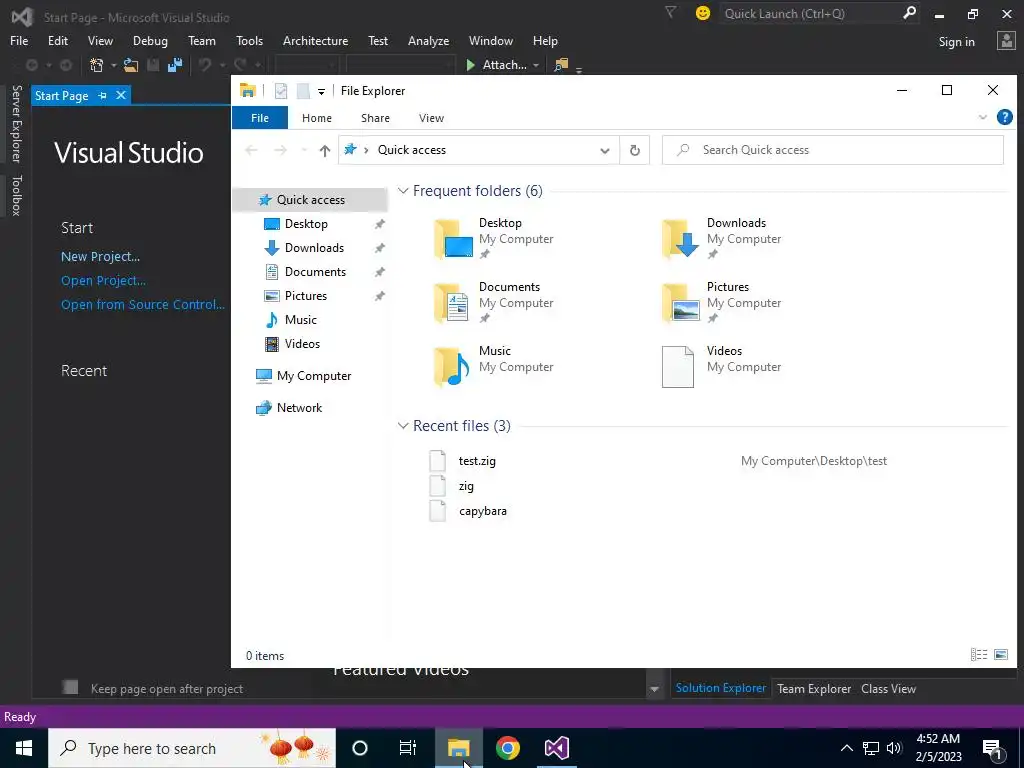This screenshot has width=1024, height=768.
Task: Close the Start Page tab
Action: click(x=121, y=95)
